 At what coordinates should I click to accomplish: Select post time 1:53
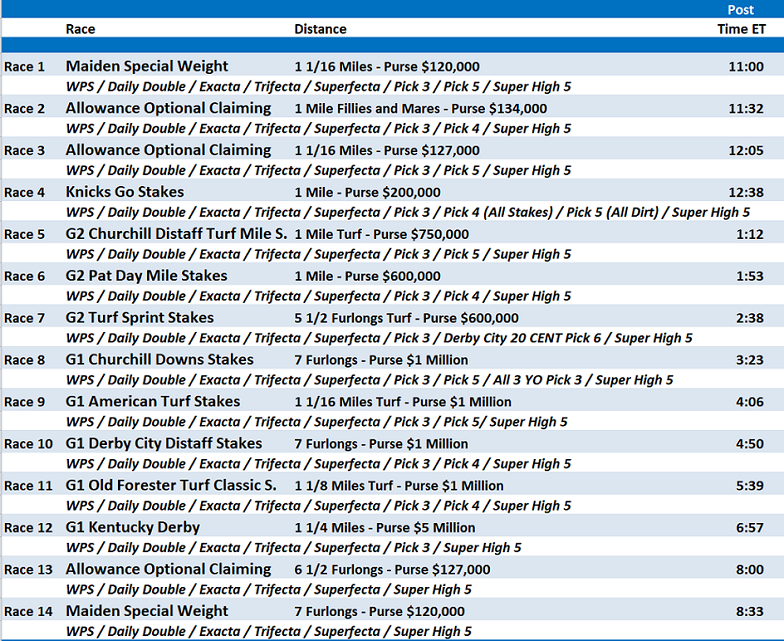pyautogui.click(x=750, y=276)
